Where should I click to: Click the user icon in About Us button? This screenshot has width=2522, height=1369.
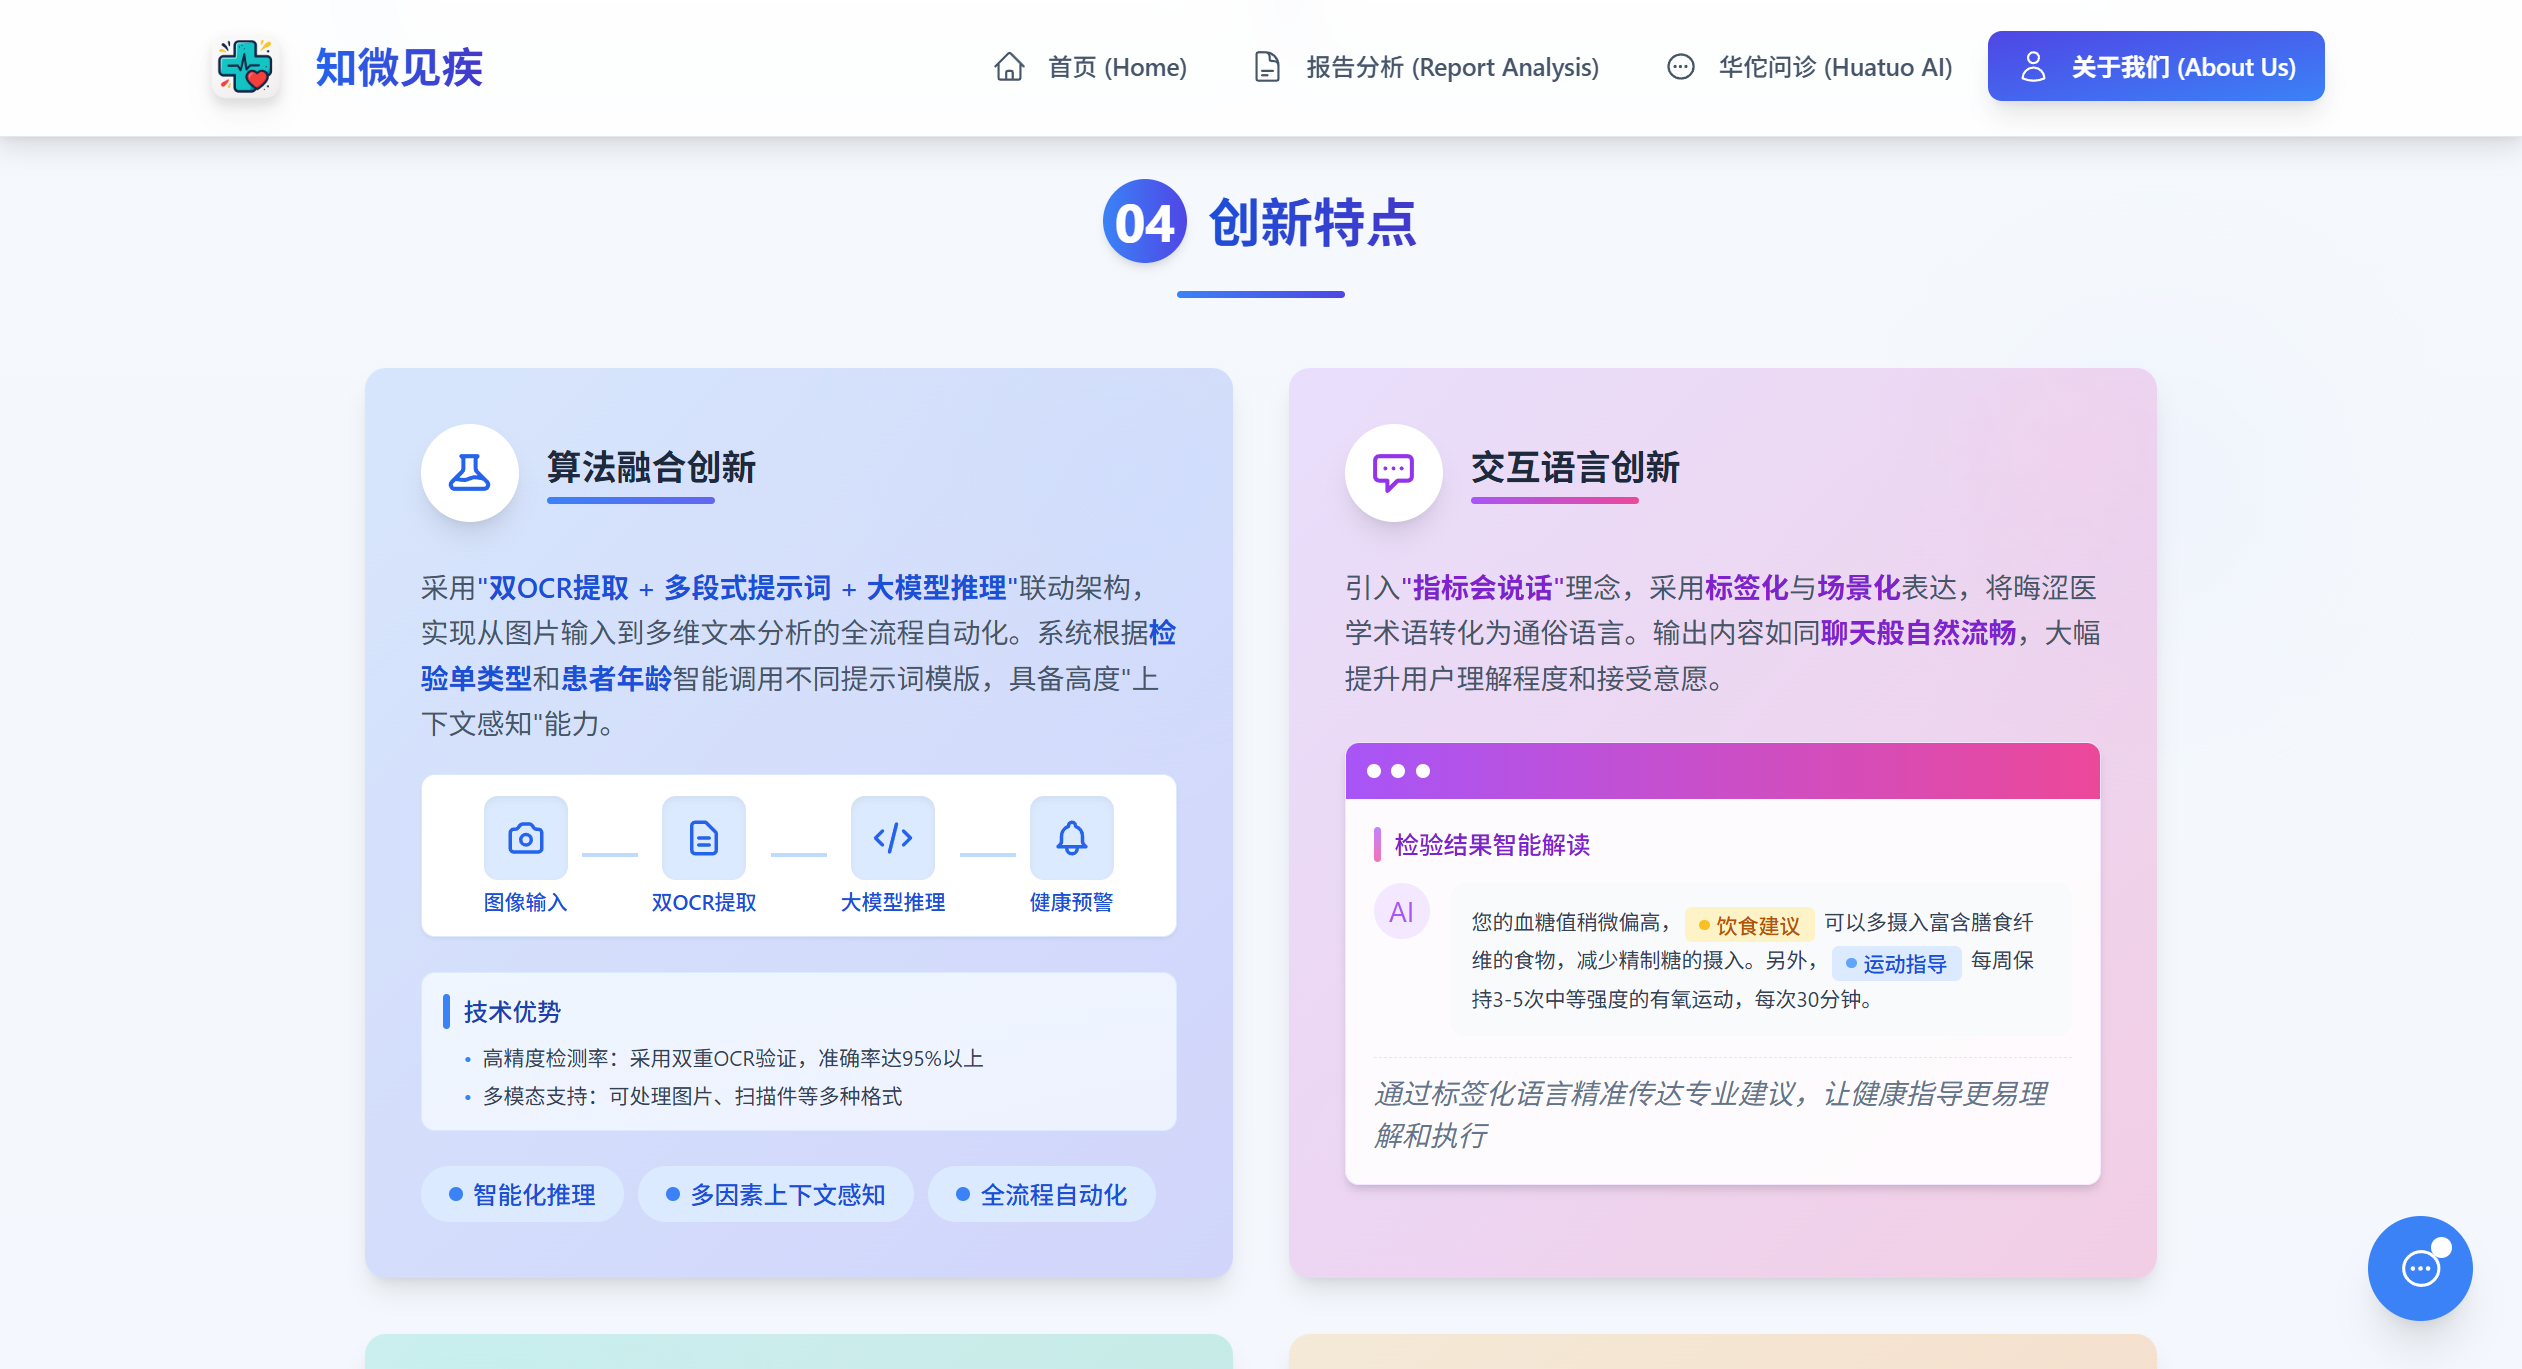2033,67
